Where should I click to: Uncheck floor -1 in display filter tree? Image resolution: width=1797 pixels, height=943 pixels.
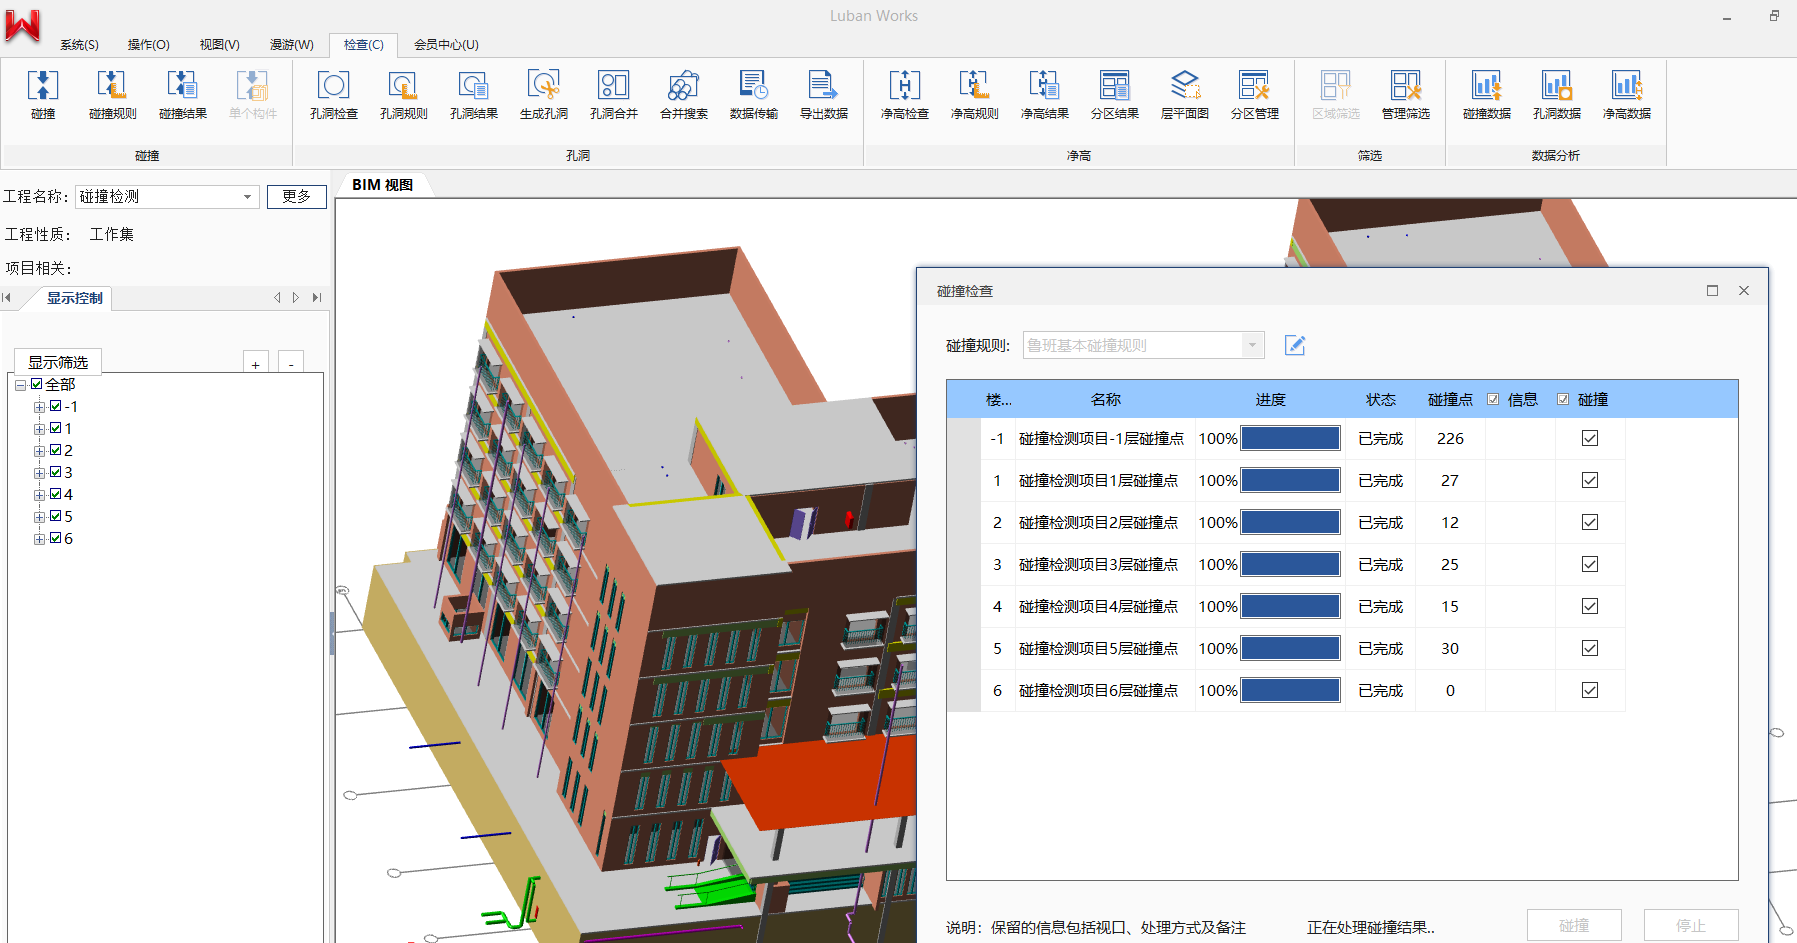(x=56, y=406)
